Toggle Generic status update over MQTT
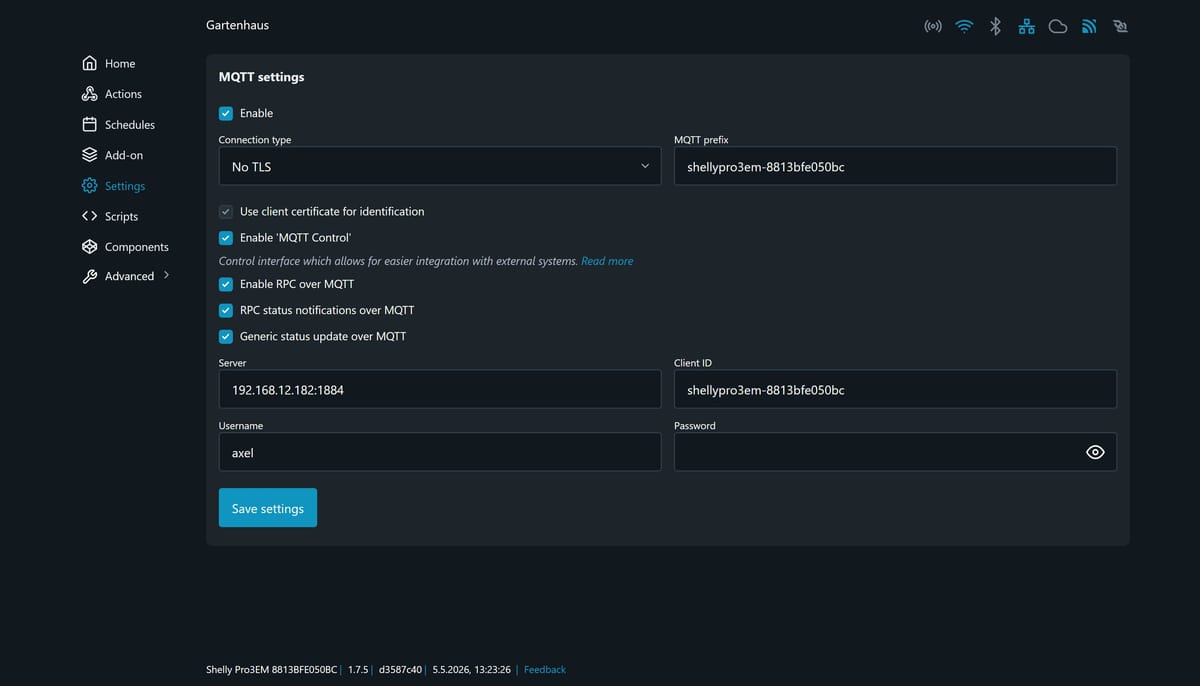1200x686 pixels. tap(226, 336)
